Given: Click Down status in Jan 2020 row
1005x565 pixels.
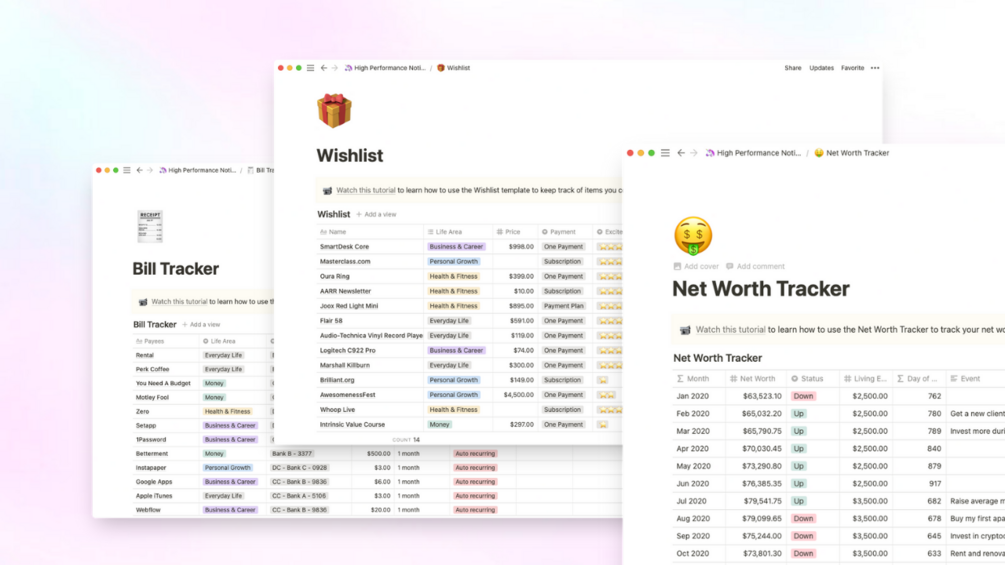Looking at the screenshot, I should (803, 397).
